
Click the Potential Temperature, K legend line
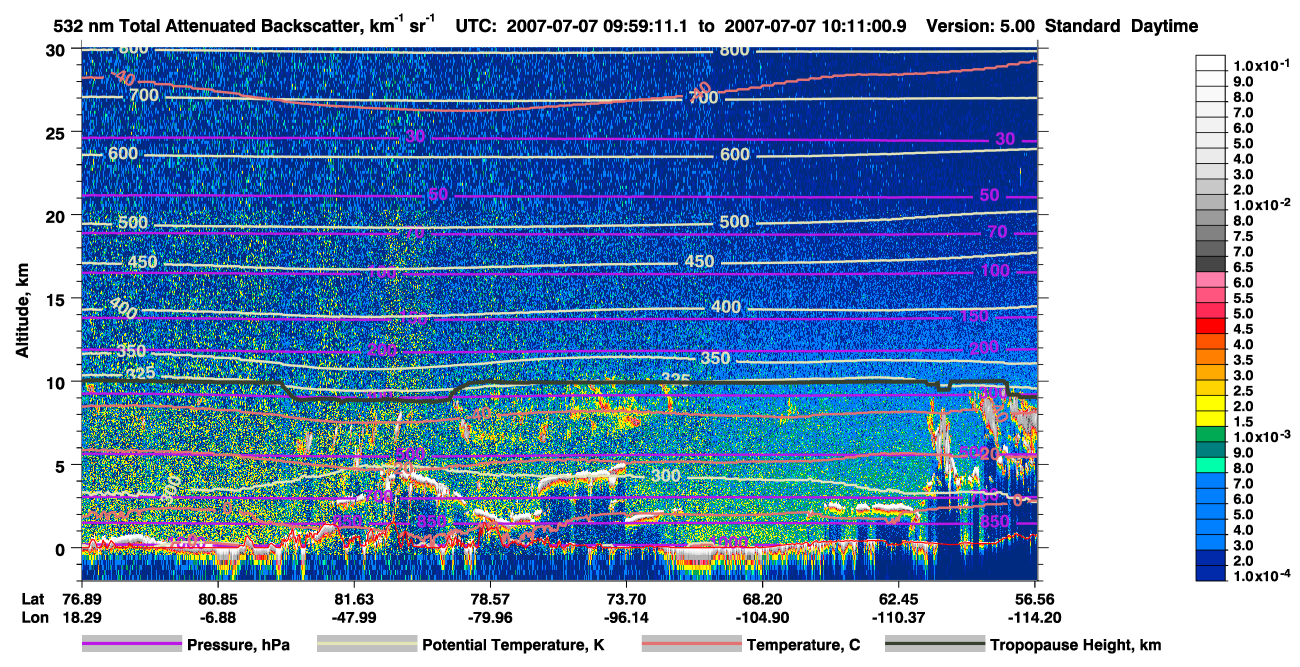tap(366, 645)
